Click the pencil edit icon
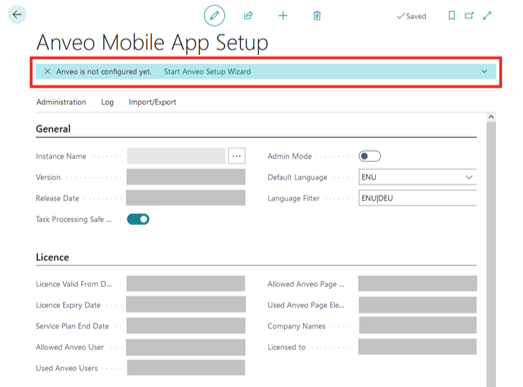 point(214,15)
